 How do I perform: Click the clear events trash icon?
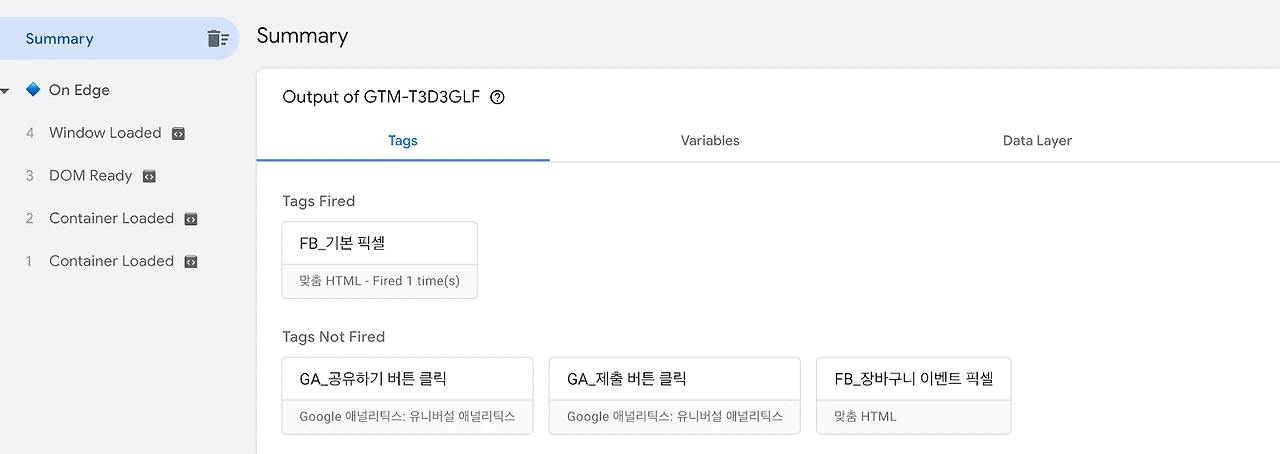[217, 39]
